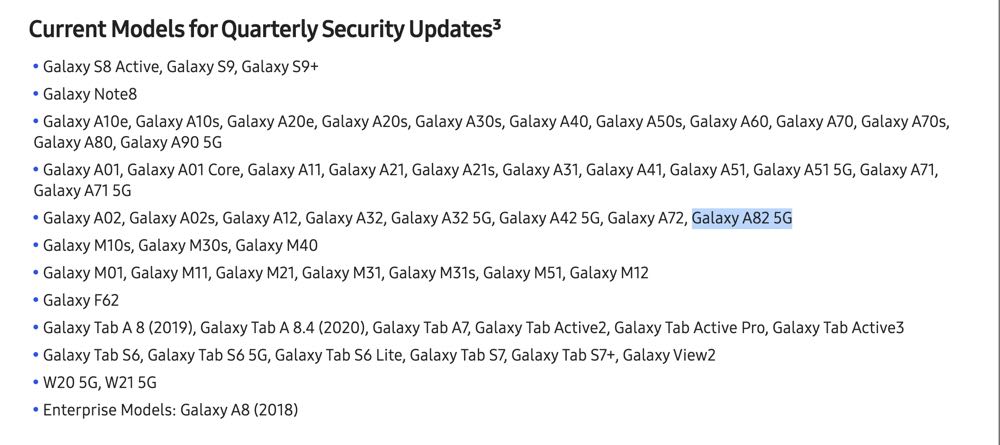The height and width of the screenshot is (445, 1000).
Task: Click the footnote superscript 3 in the heading
Action: point(495,25)
